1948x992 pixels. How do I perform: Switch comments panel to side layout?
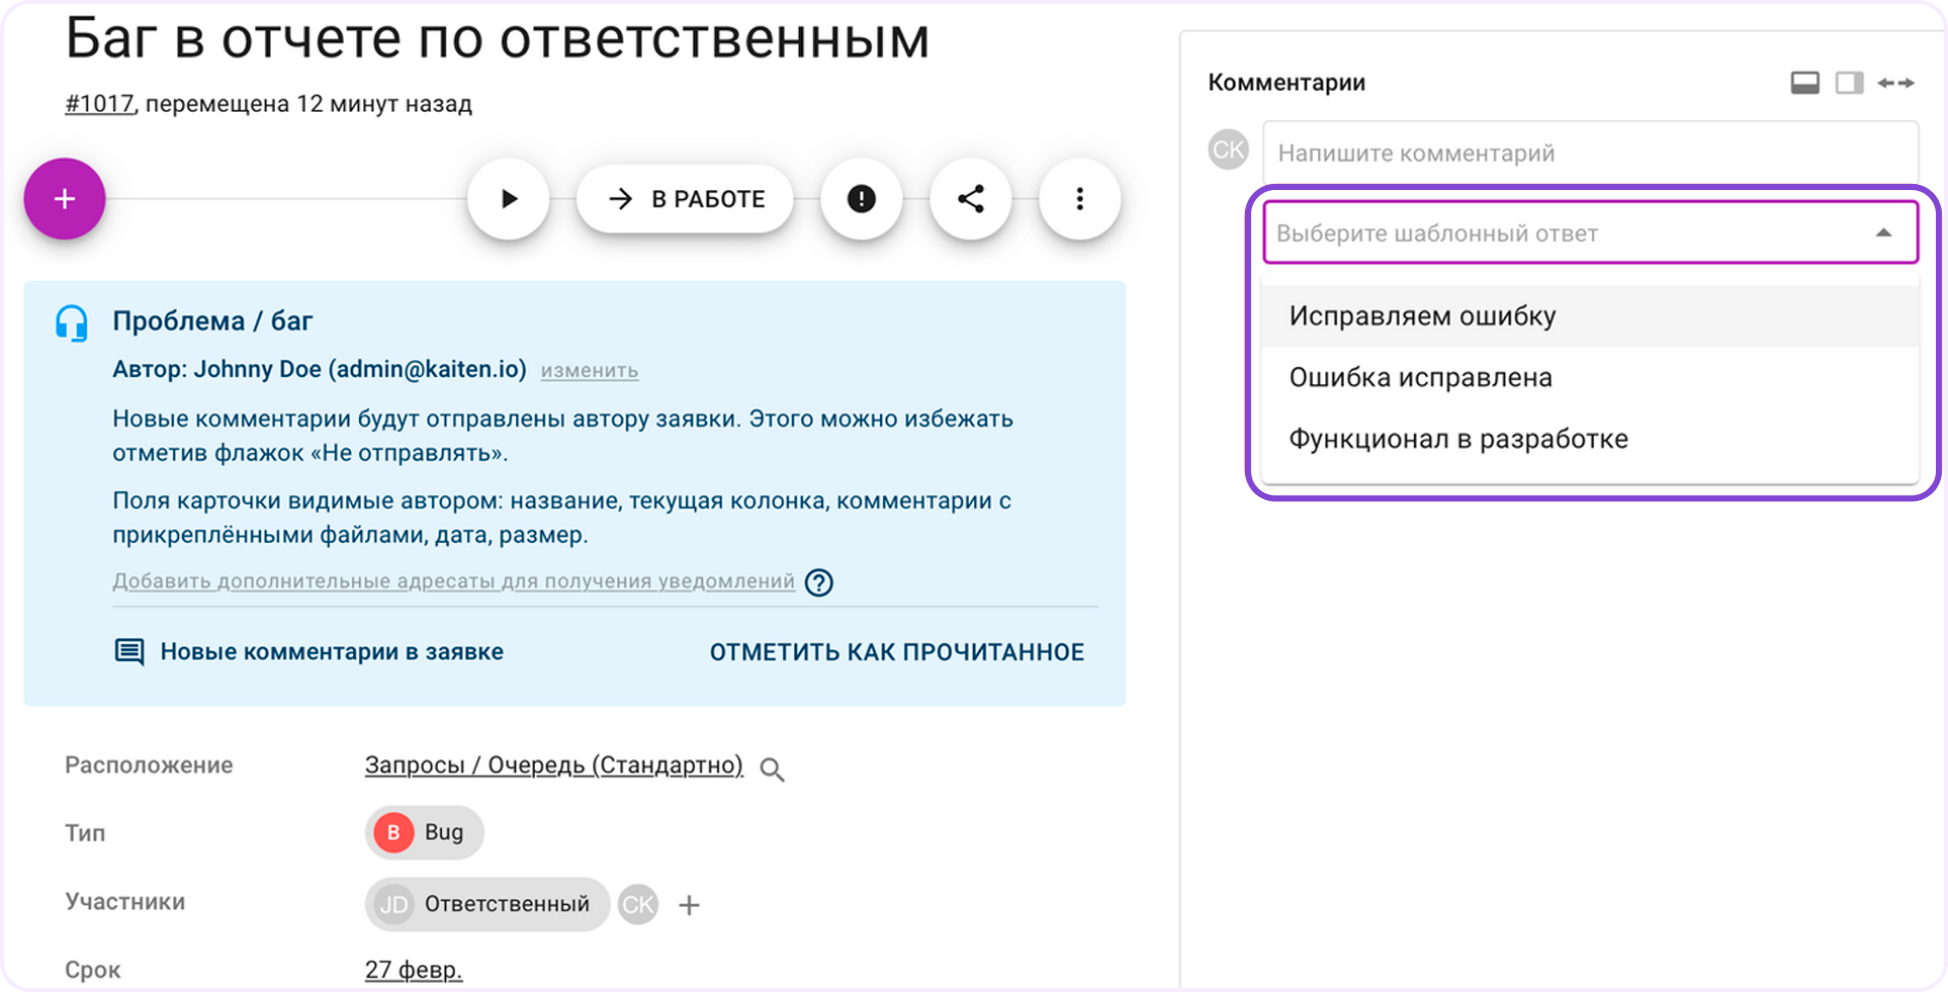(1849, 83)
